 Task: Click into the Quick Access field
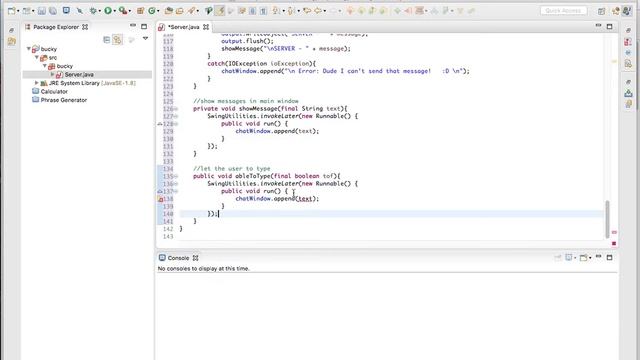pyautogui.click(x=564, y=11)
